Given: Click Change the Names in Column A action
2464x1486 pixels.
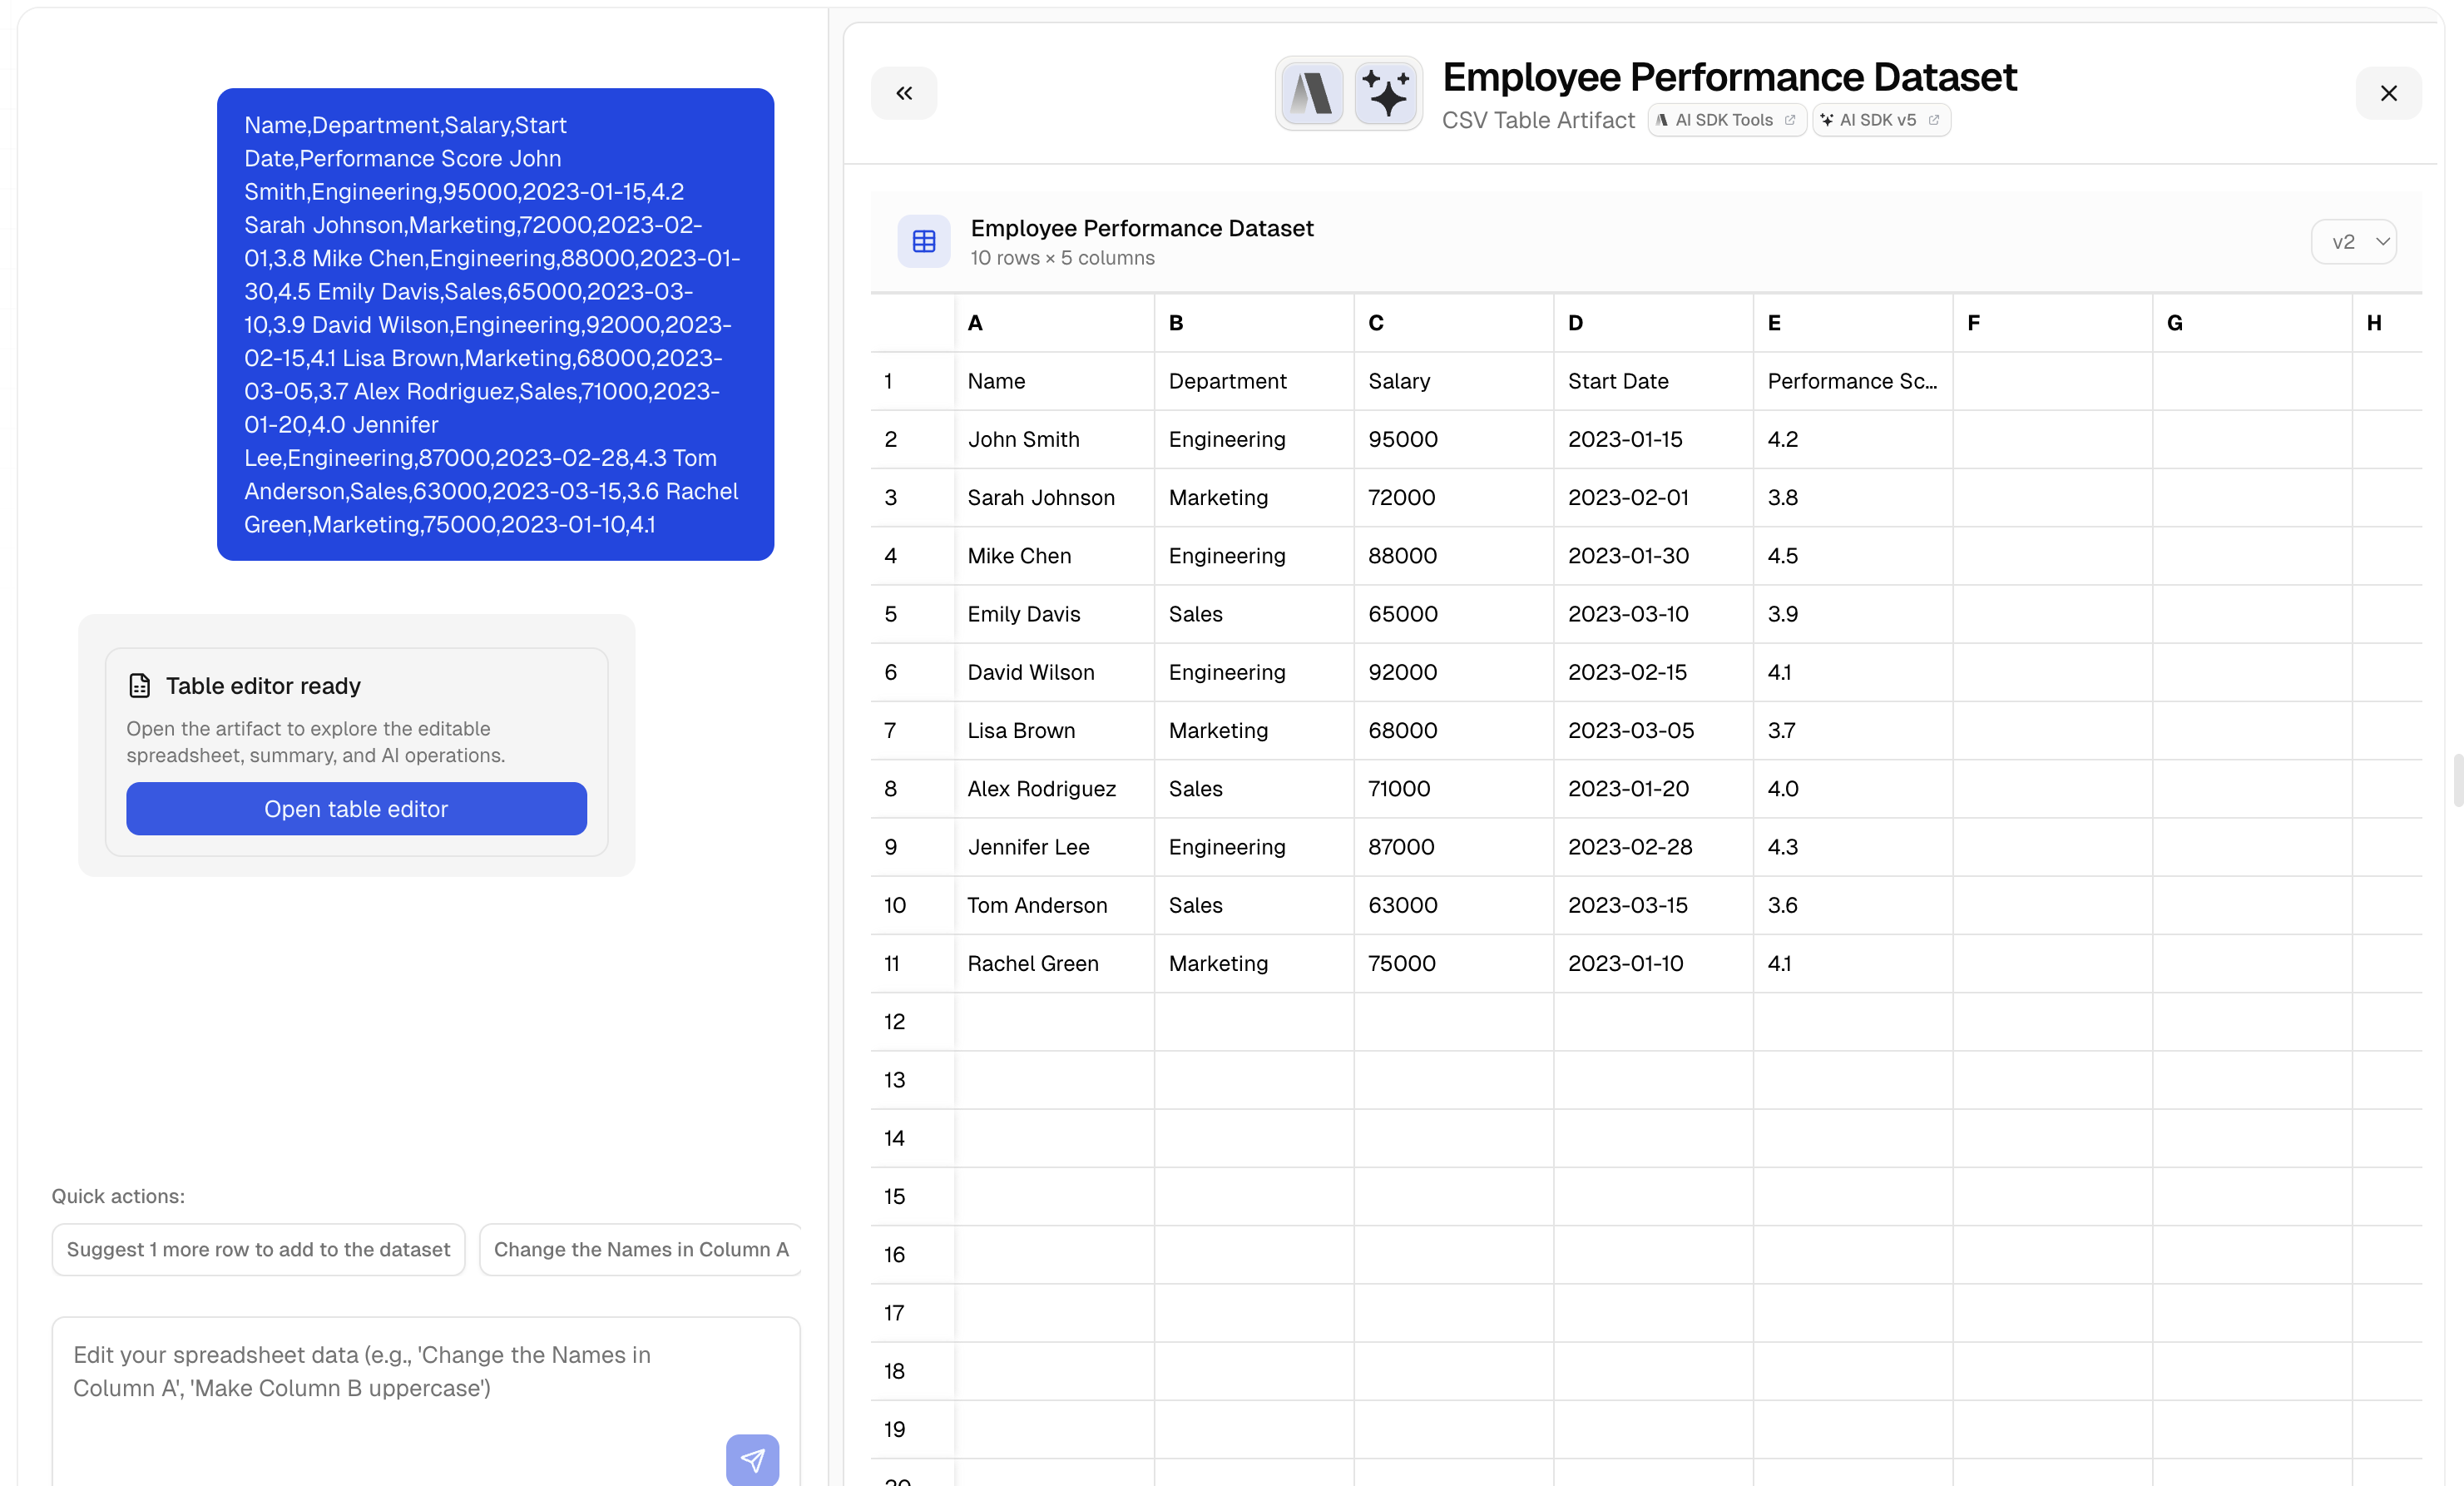Looking at the screenshot, I should 640,1249.
